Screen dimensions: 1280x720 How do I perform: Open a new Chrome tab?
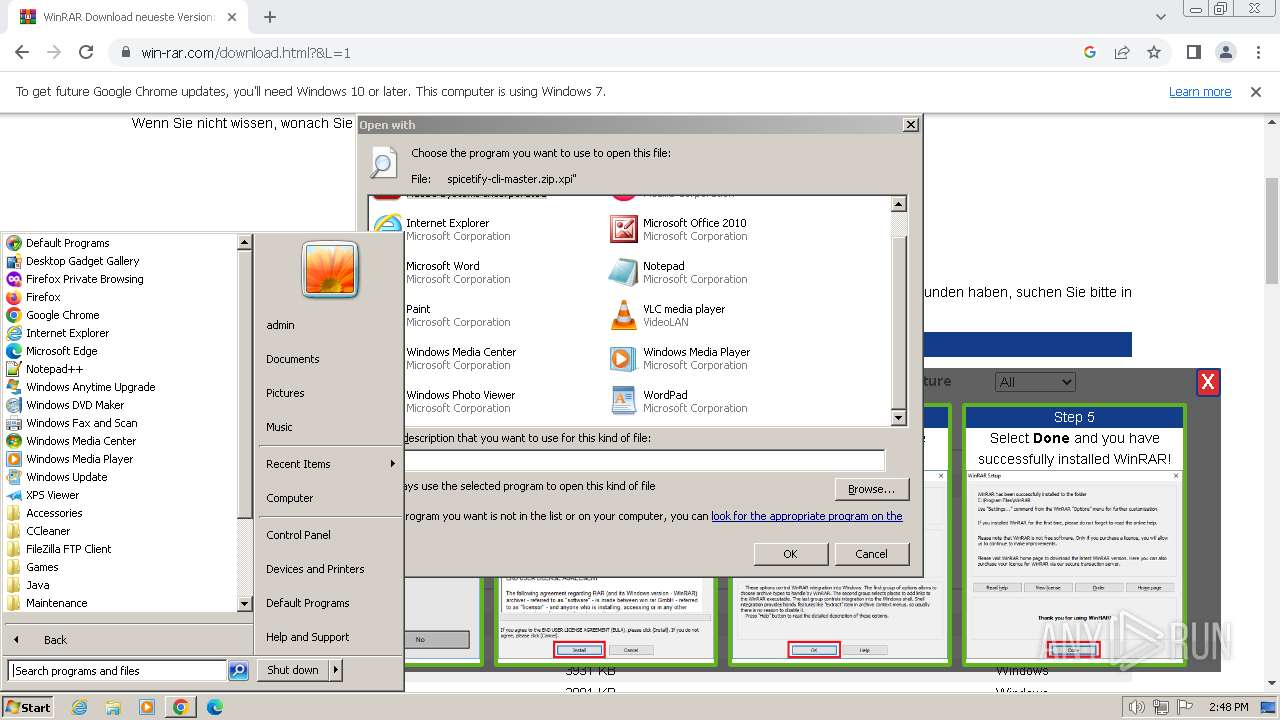pos(270,17)
